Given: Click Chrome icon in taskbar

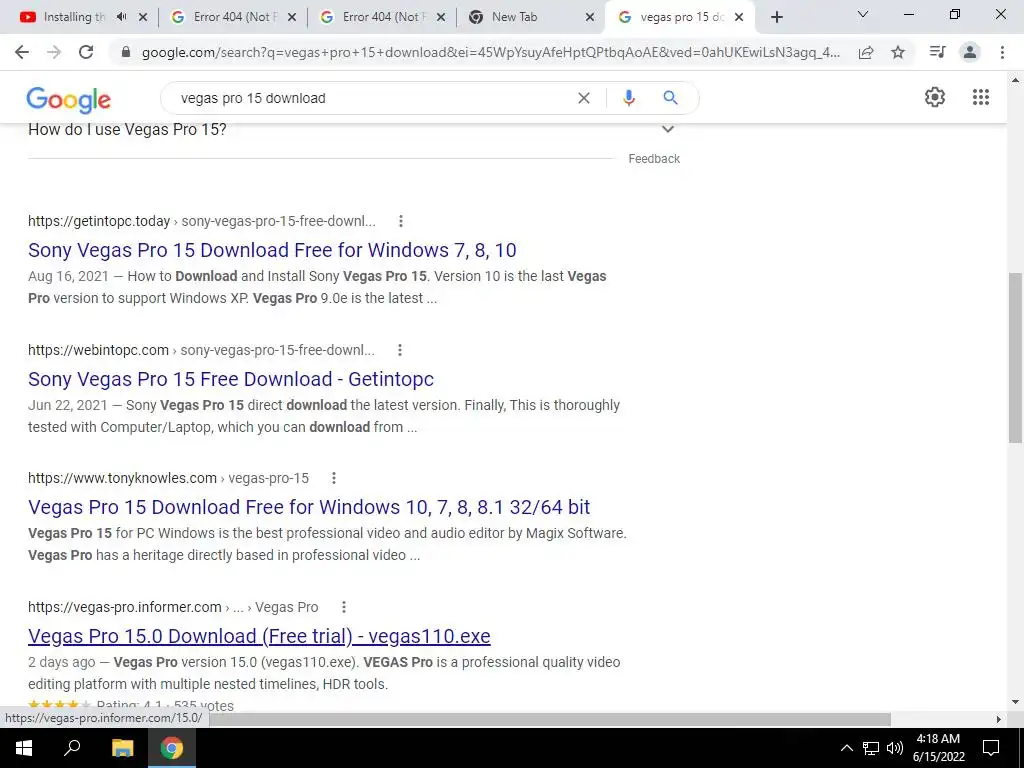Looking at the screenshot, I should pyautogui.click(x=172, y=748).
